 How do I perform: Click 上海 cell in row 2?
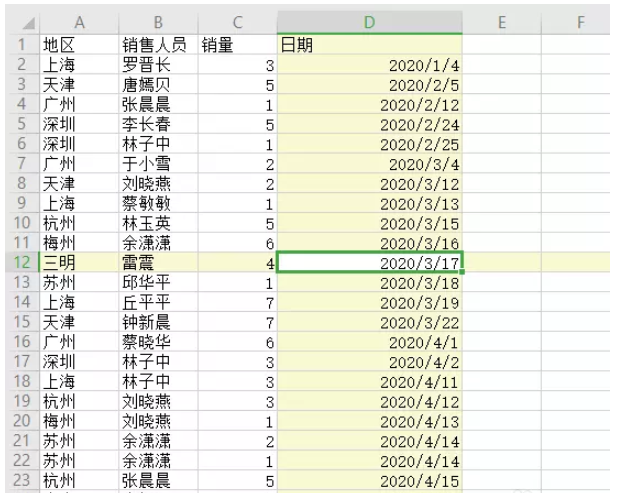(x=79, y=65)
